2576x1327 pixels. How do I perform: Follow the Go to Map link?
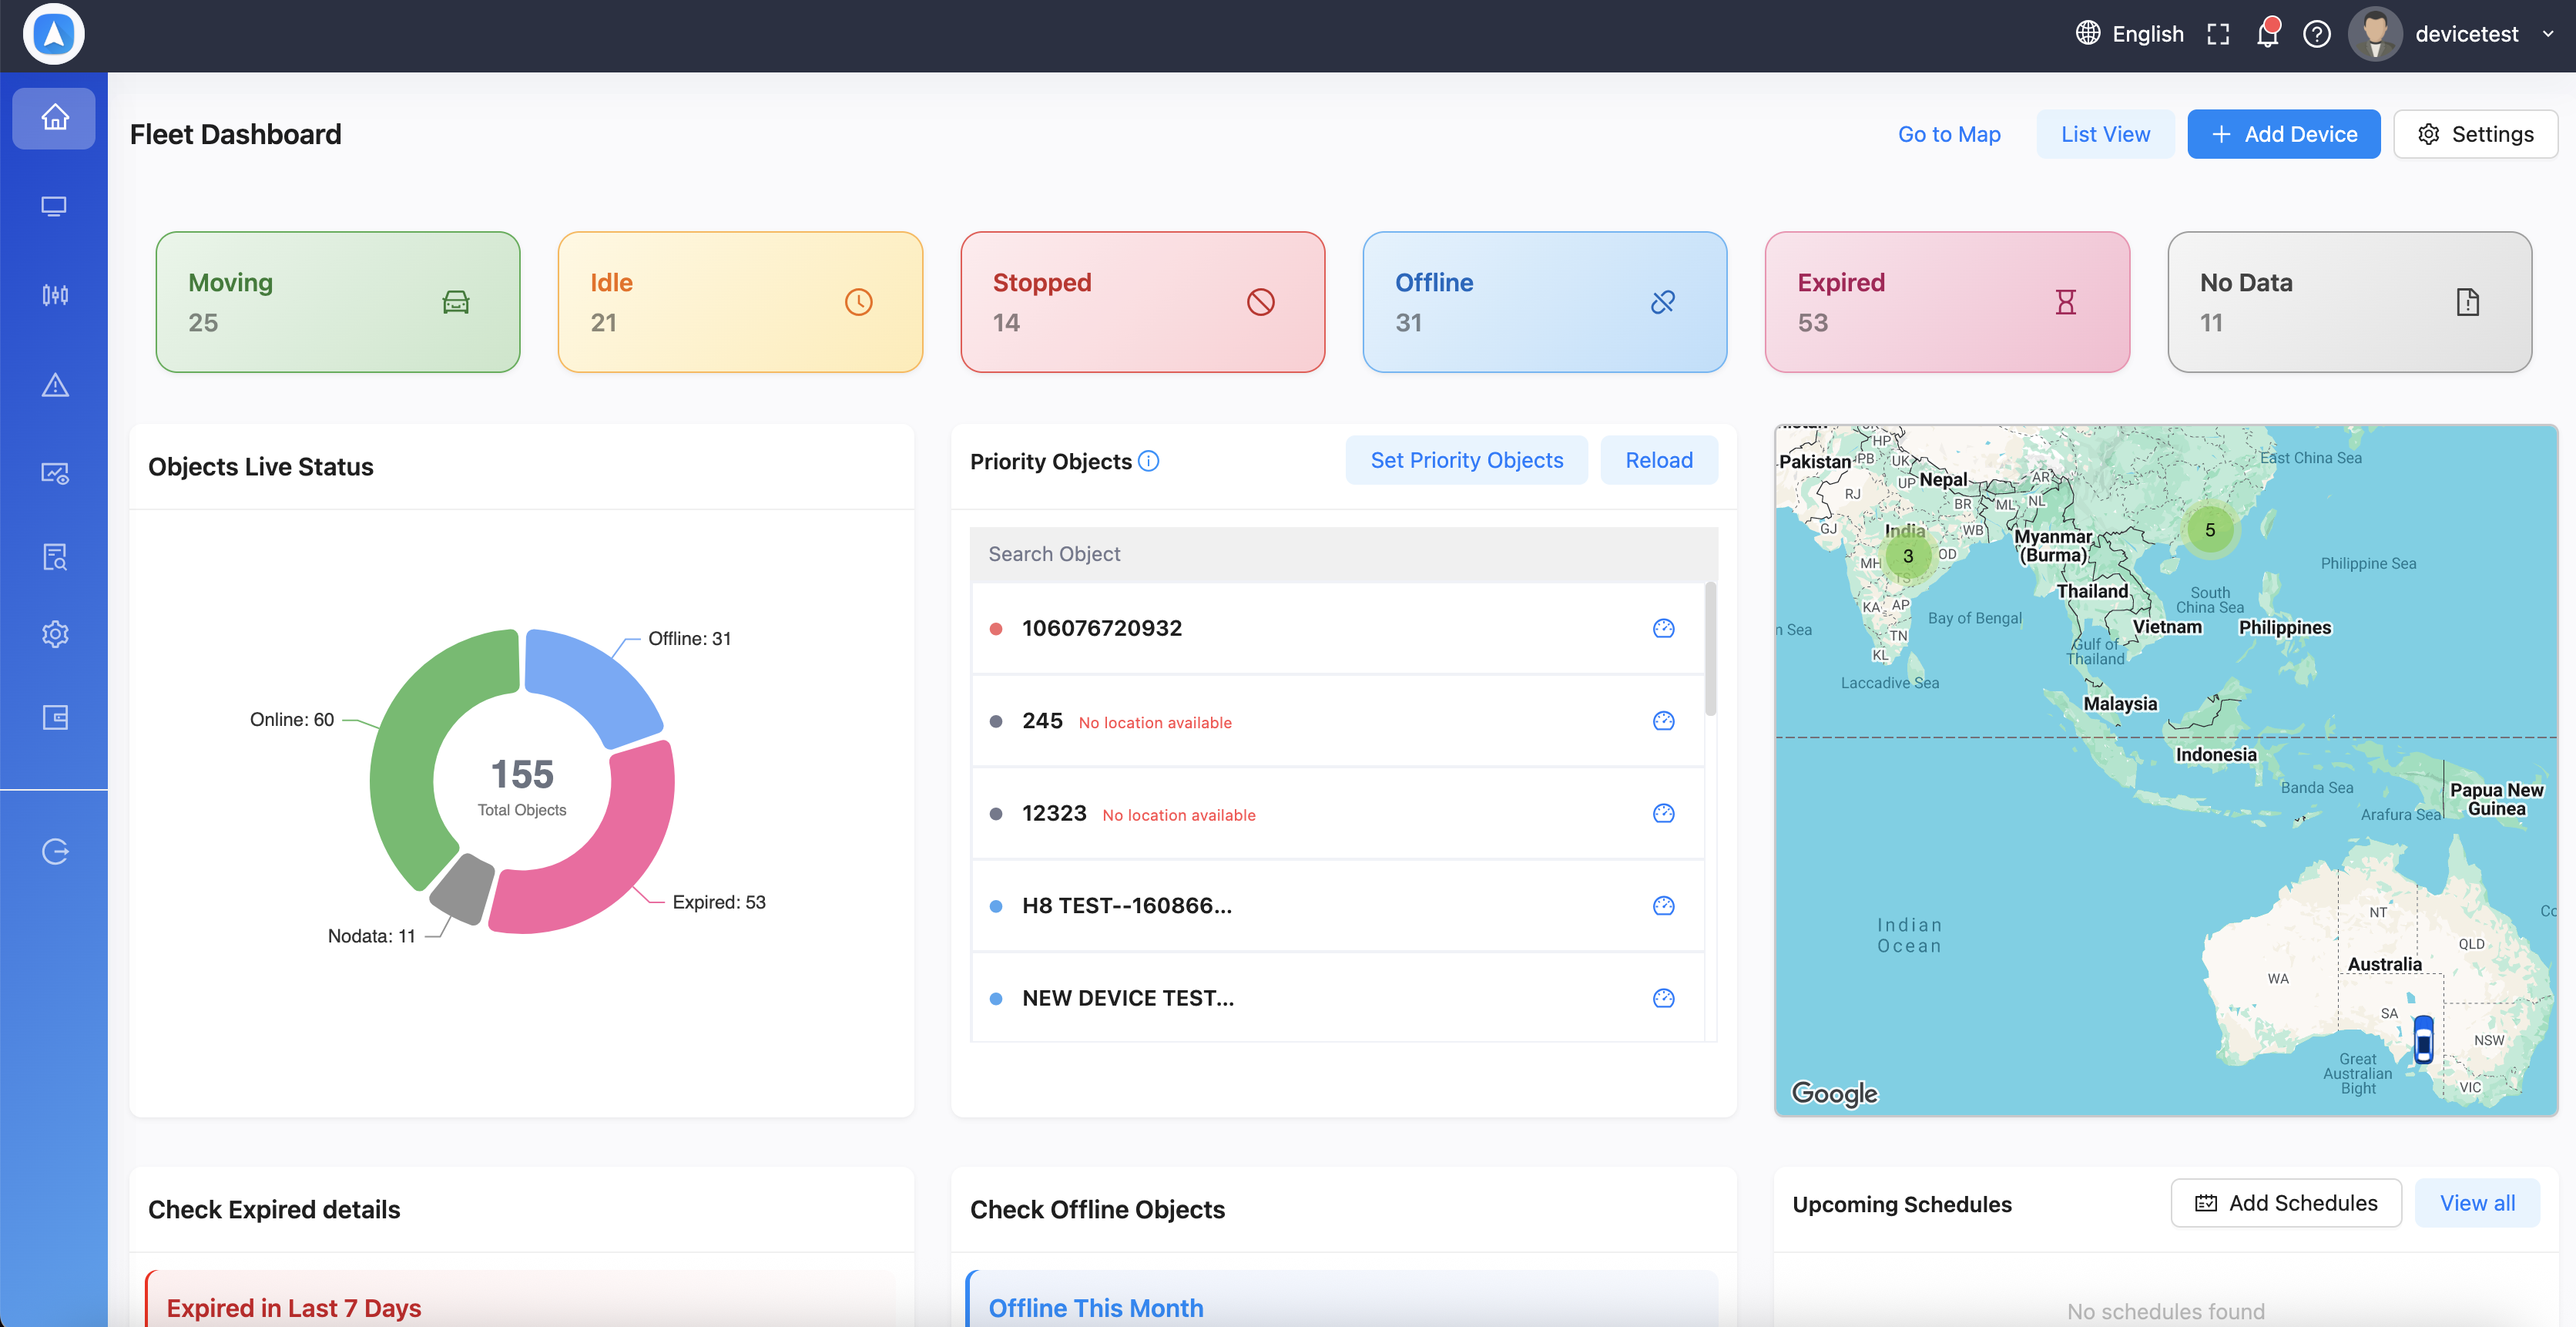[x=1949, y=134]
